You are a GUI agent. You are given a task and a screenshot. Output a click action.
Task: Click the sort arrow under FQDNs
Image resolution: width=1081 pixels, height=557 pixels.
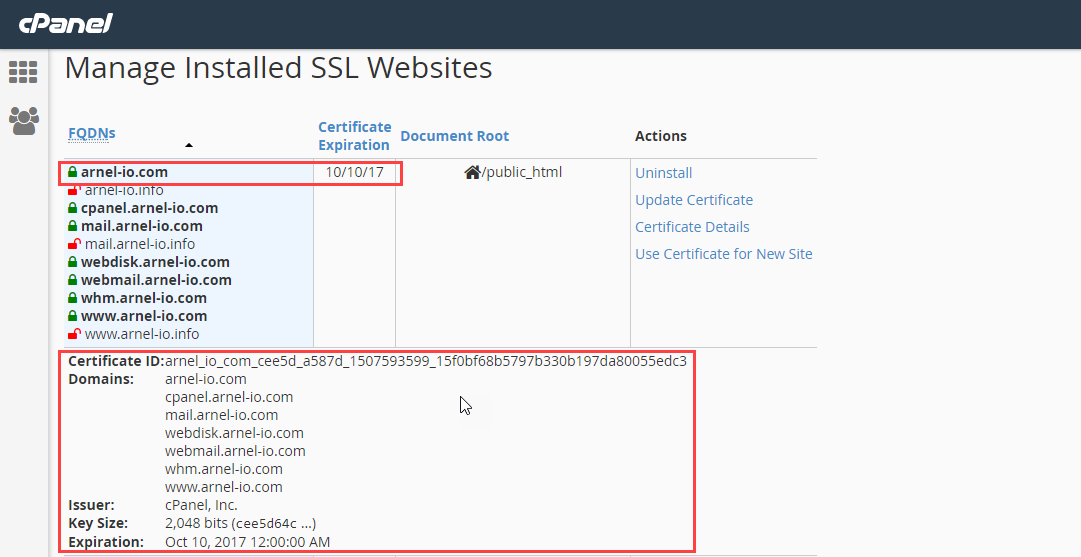pyautogui.click(x=188, y=146)
